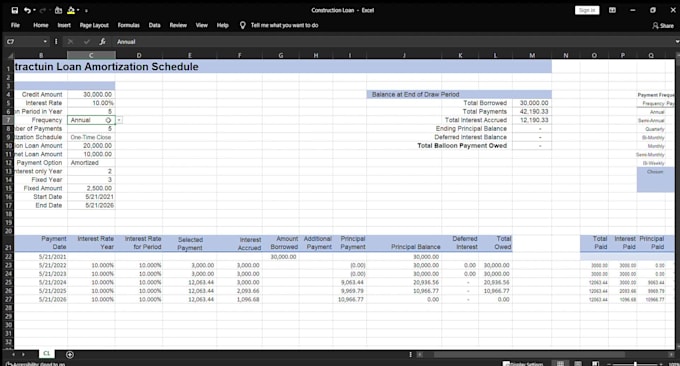Select column J header
The width and height of the screenshot is (680, 366).
click(x=404, y=56)
